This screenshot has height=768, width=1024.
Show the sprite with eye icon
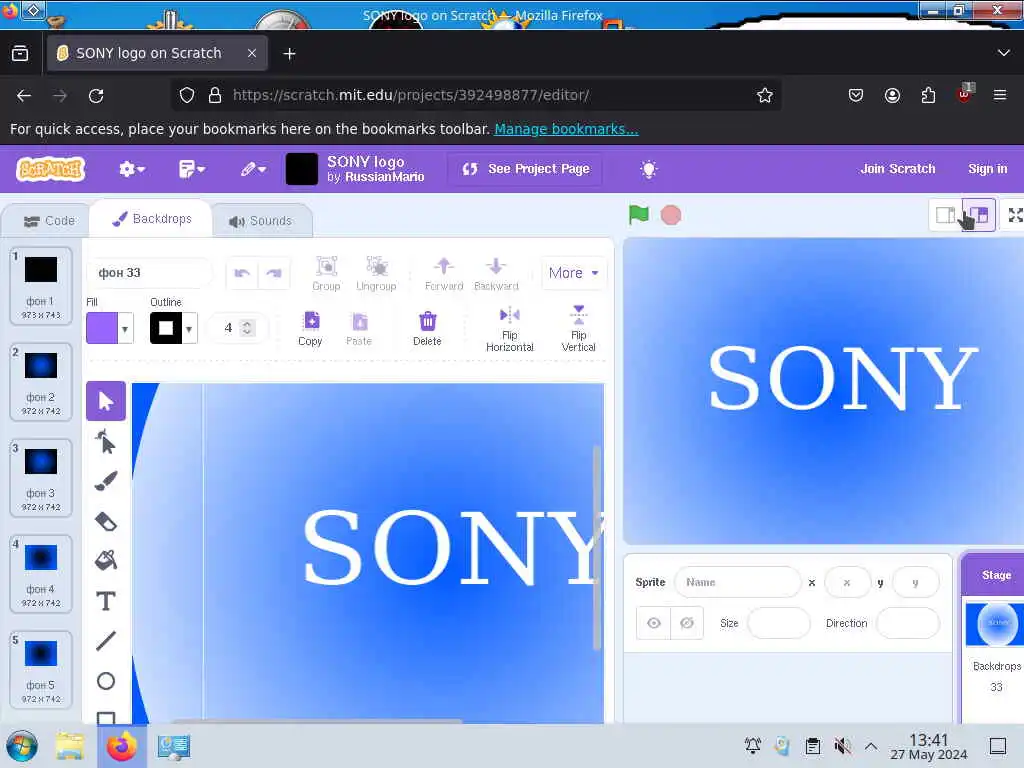[654, 623]
